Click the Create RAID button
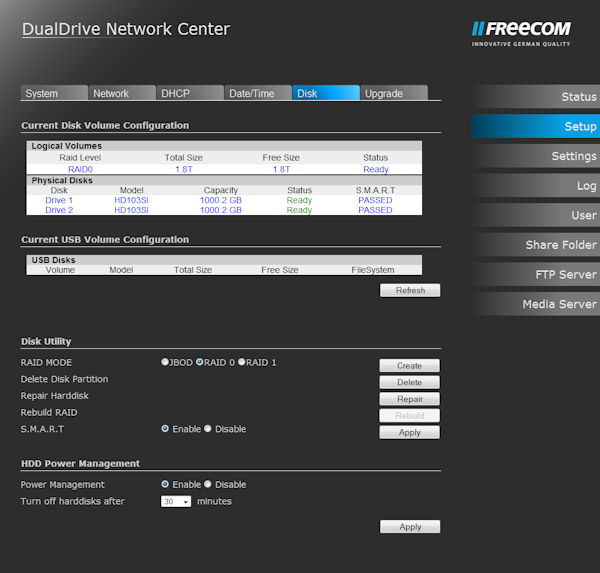 [409, 366]
